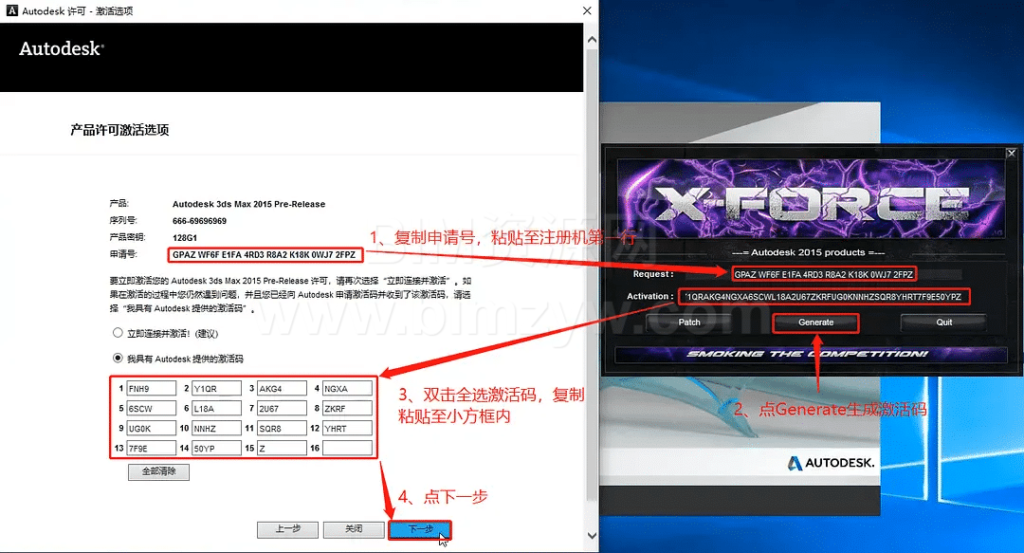Screen dimensions: 1024x553
Task: Click activation code field 10 containing NNHZ
Action: point(217,428)
